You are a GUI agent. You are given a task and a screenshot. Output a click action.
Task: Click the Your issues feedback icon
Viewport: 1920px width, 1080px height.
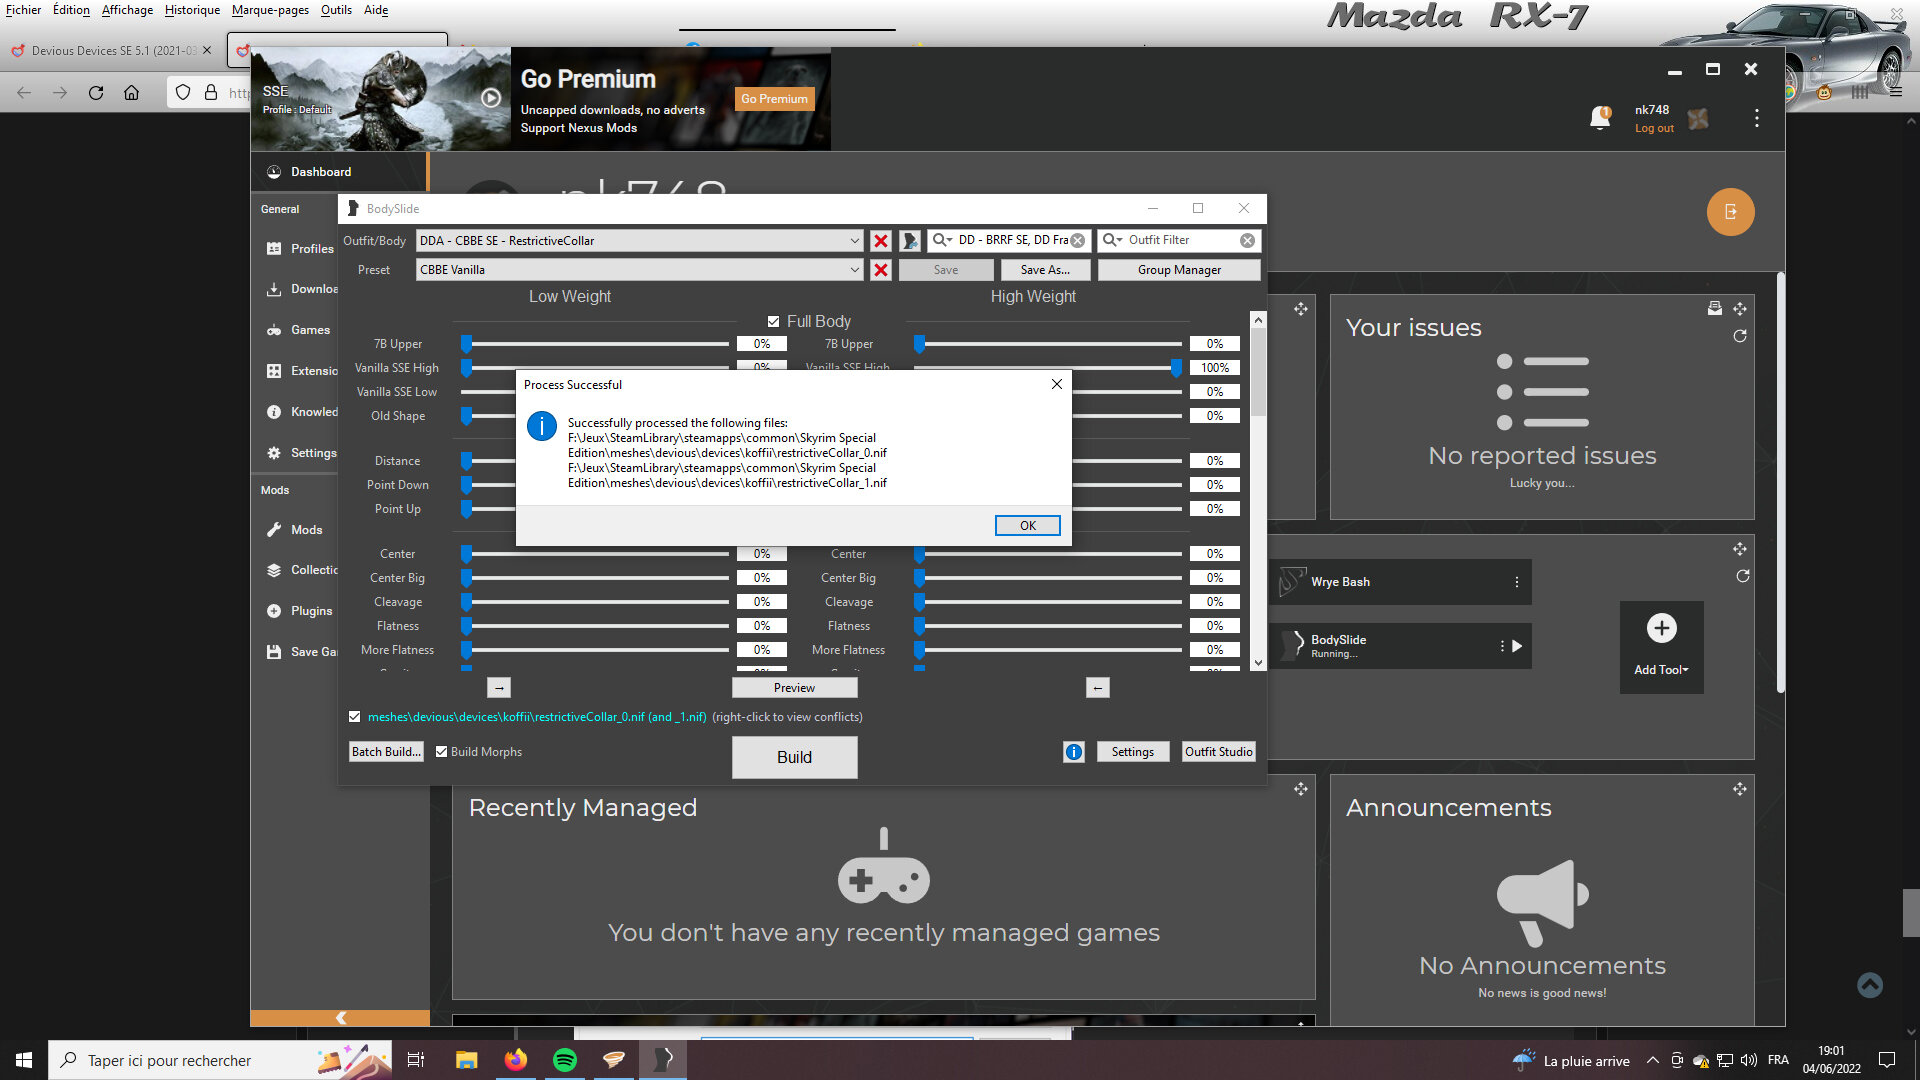coord(1715,309)
